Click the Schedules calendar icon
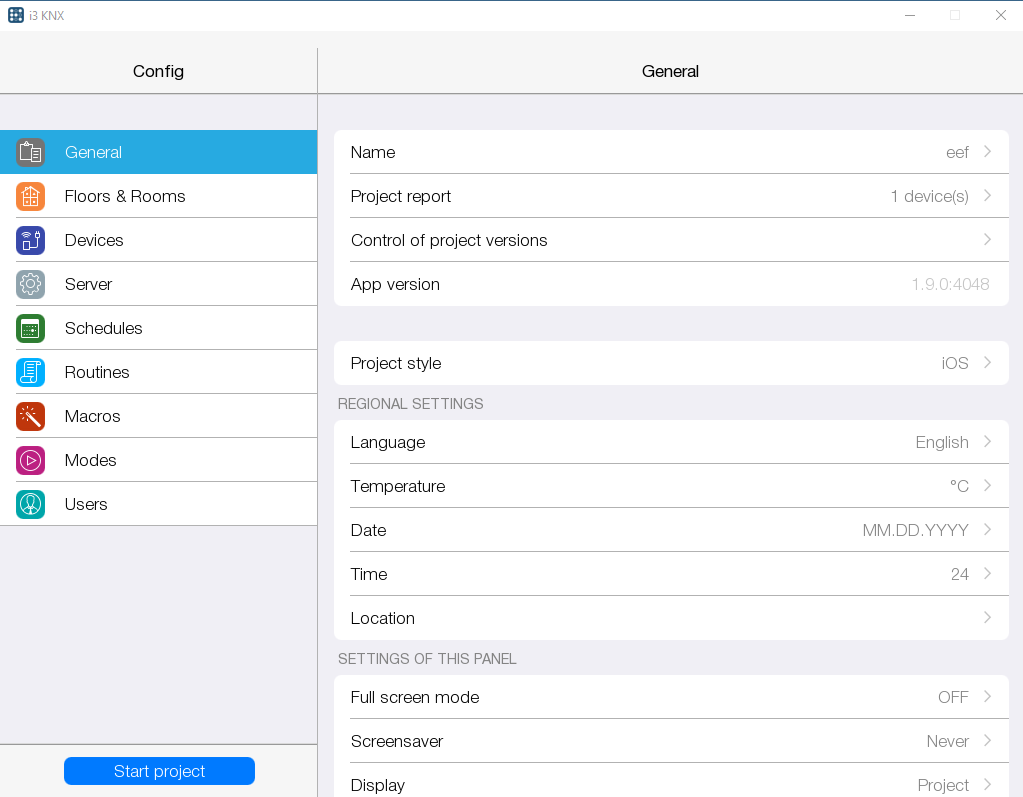 point(30,328)
